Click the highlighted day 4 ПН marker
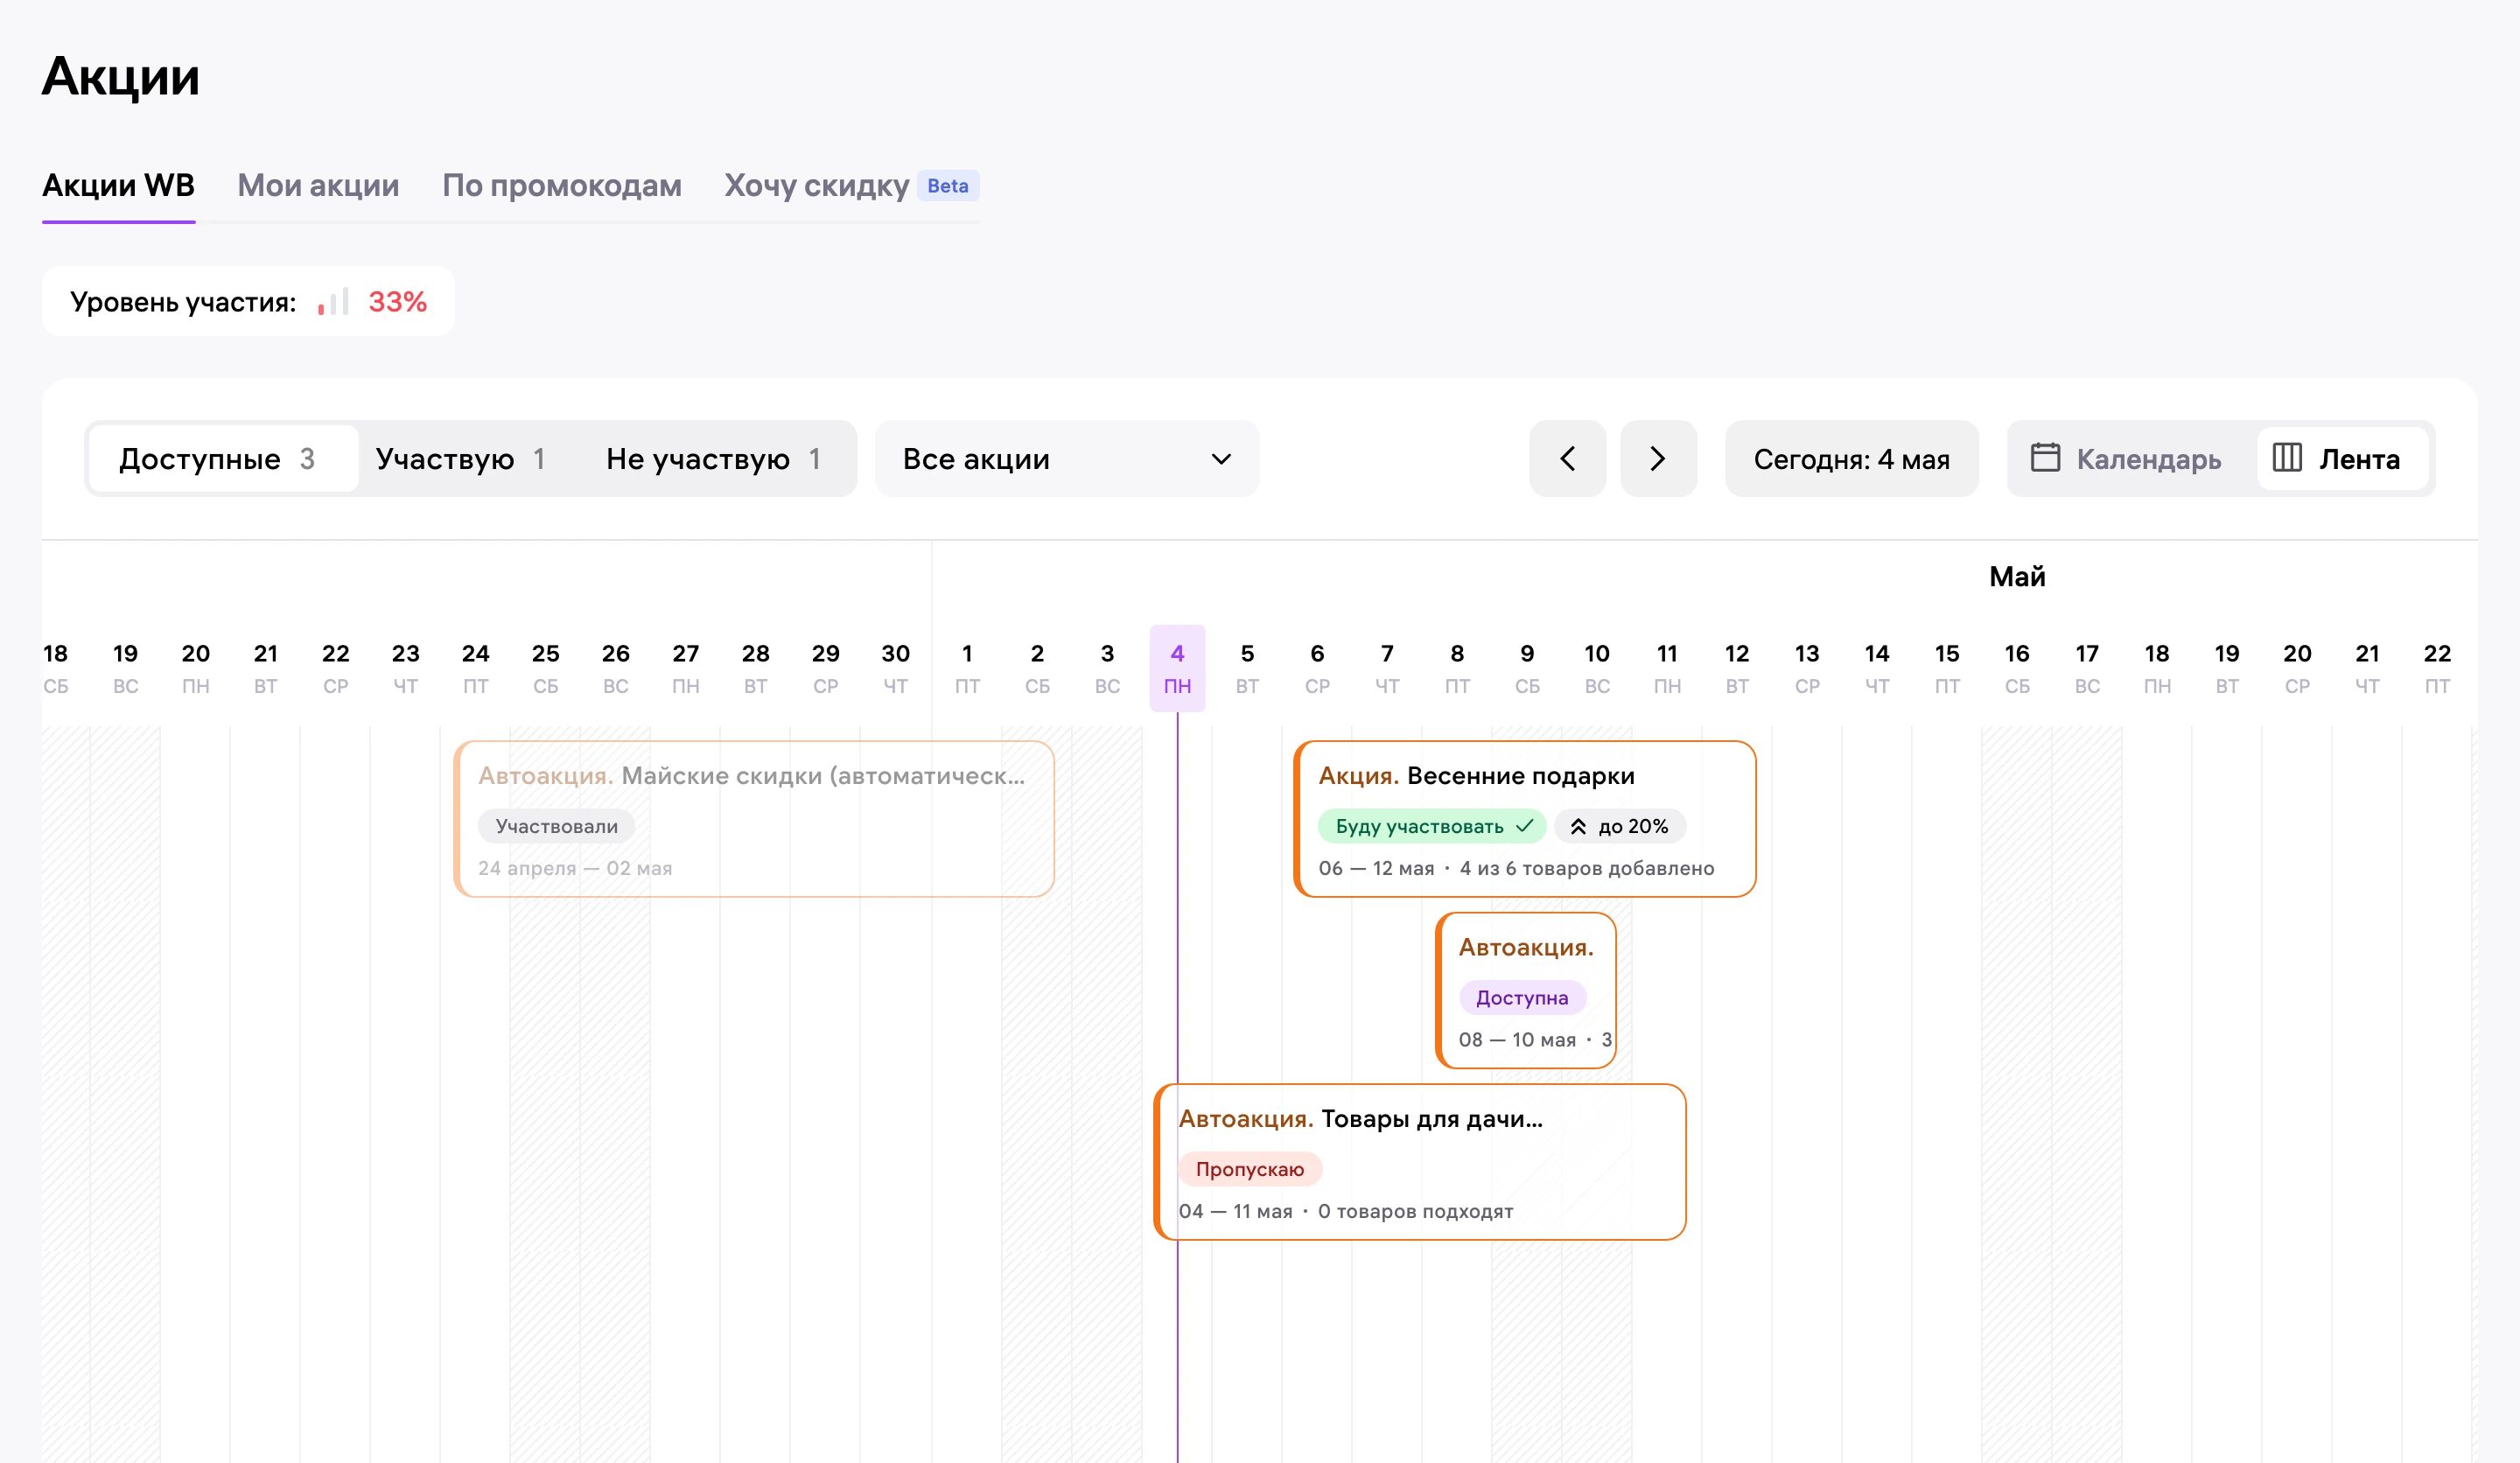Screen dimensions: 2520x1463 point(1177,668)
